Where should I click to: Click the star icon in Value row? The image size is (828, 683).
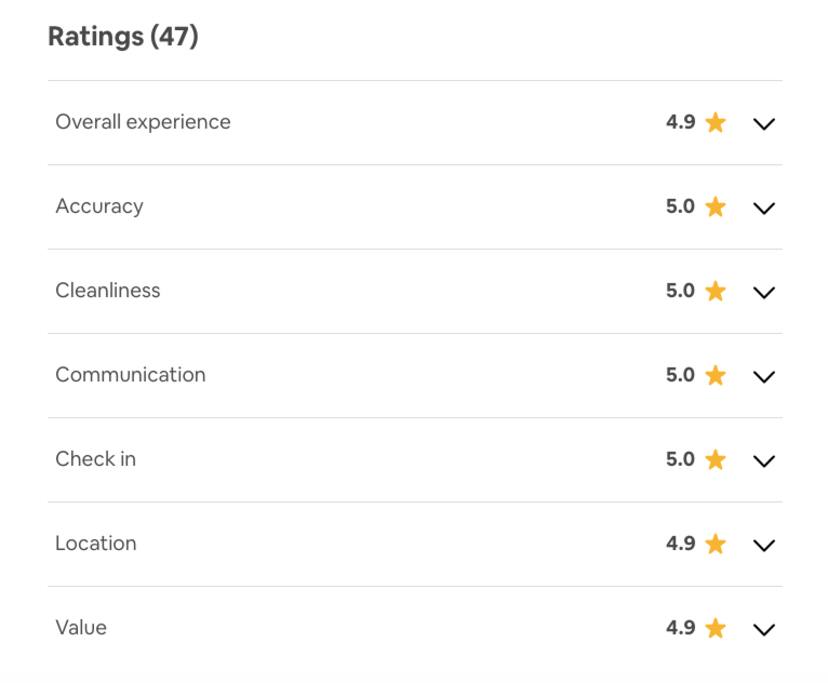pos(716,628)
